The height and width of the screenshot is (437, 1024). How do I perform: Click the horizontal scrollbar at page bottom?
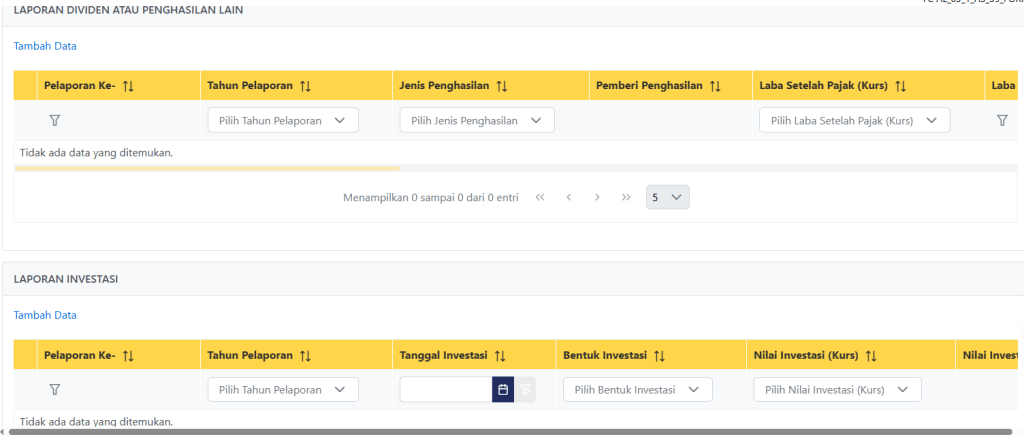(x=500, y=432)
